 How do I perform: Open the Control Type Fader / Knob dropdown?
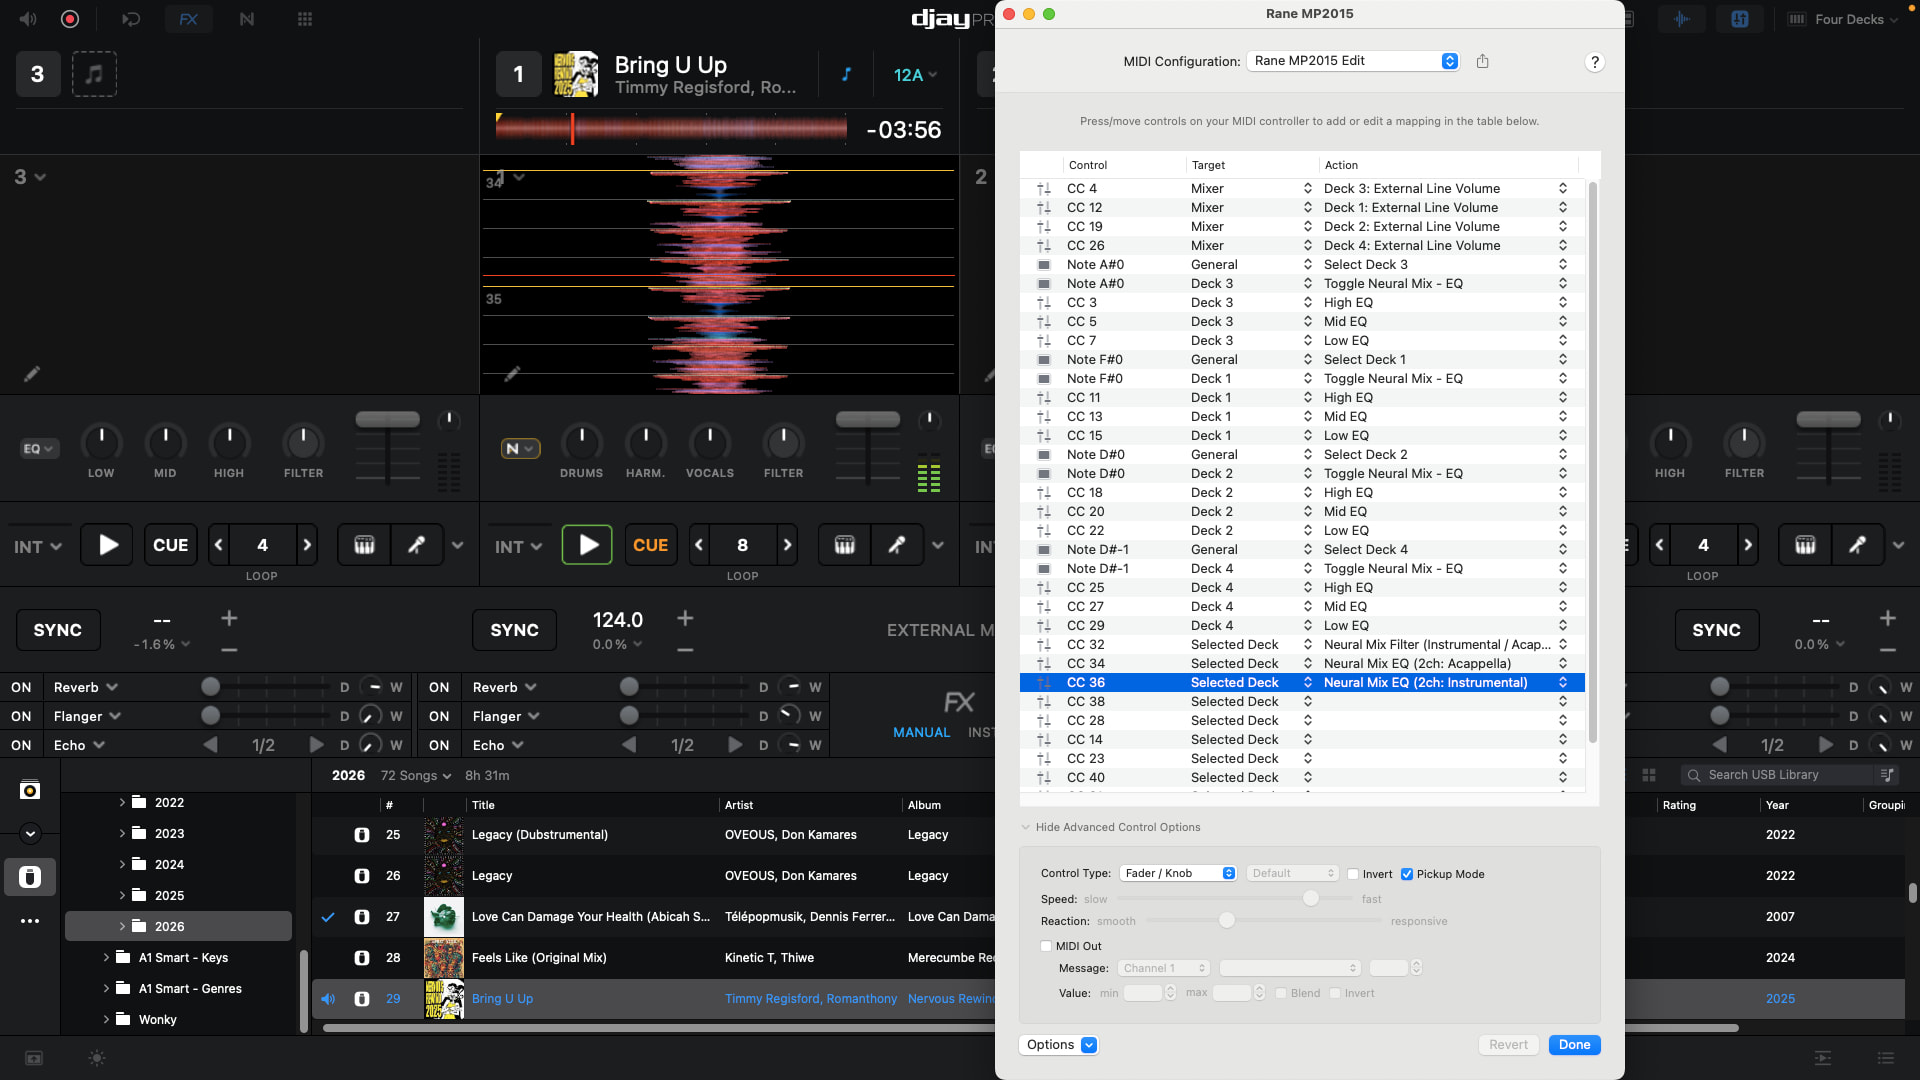pos(1178,873)
